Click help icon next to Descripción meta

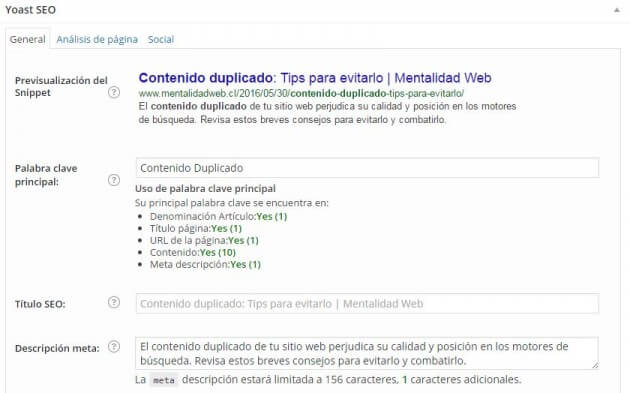tap(114, 346)
